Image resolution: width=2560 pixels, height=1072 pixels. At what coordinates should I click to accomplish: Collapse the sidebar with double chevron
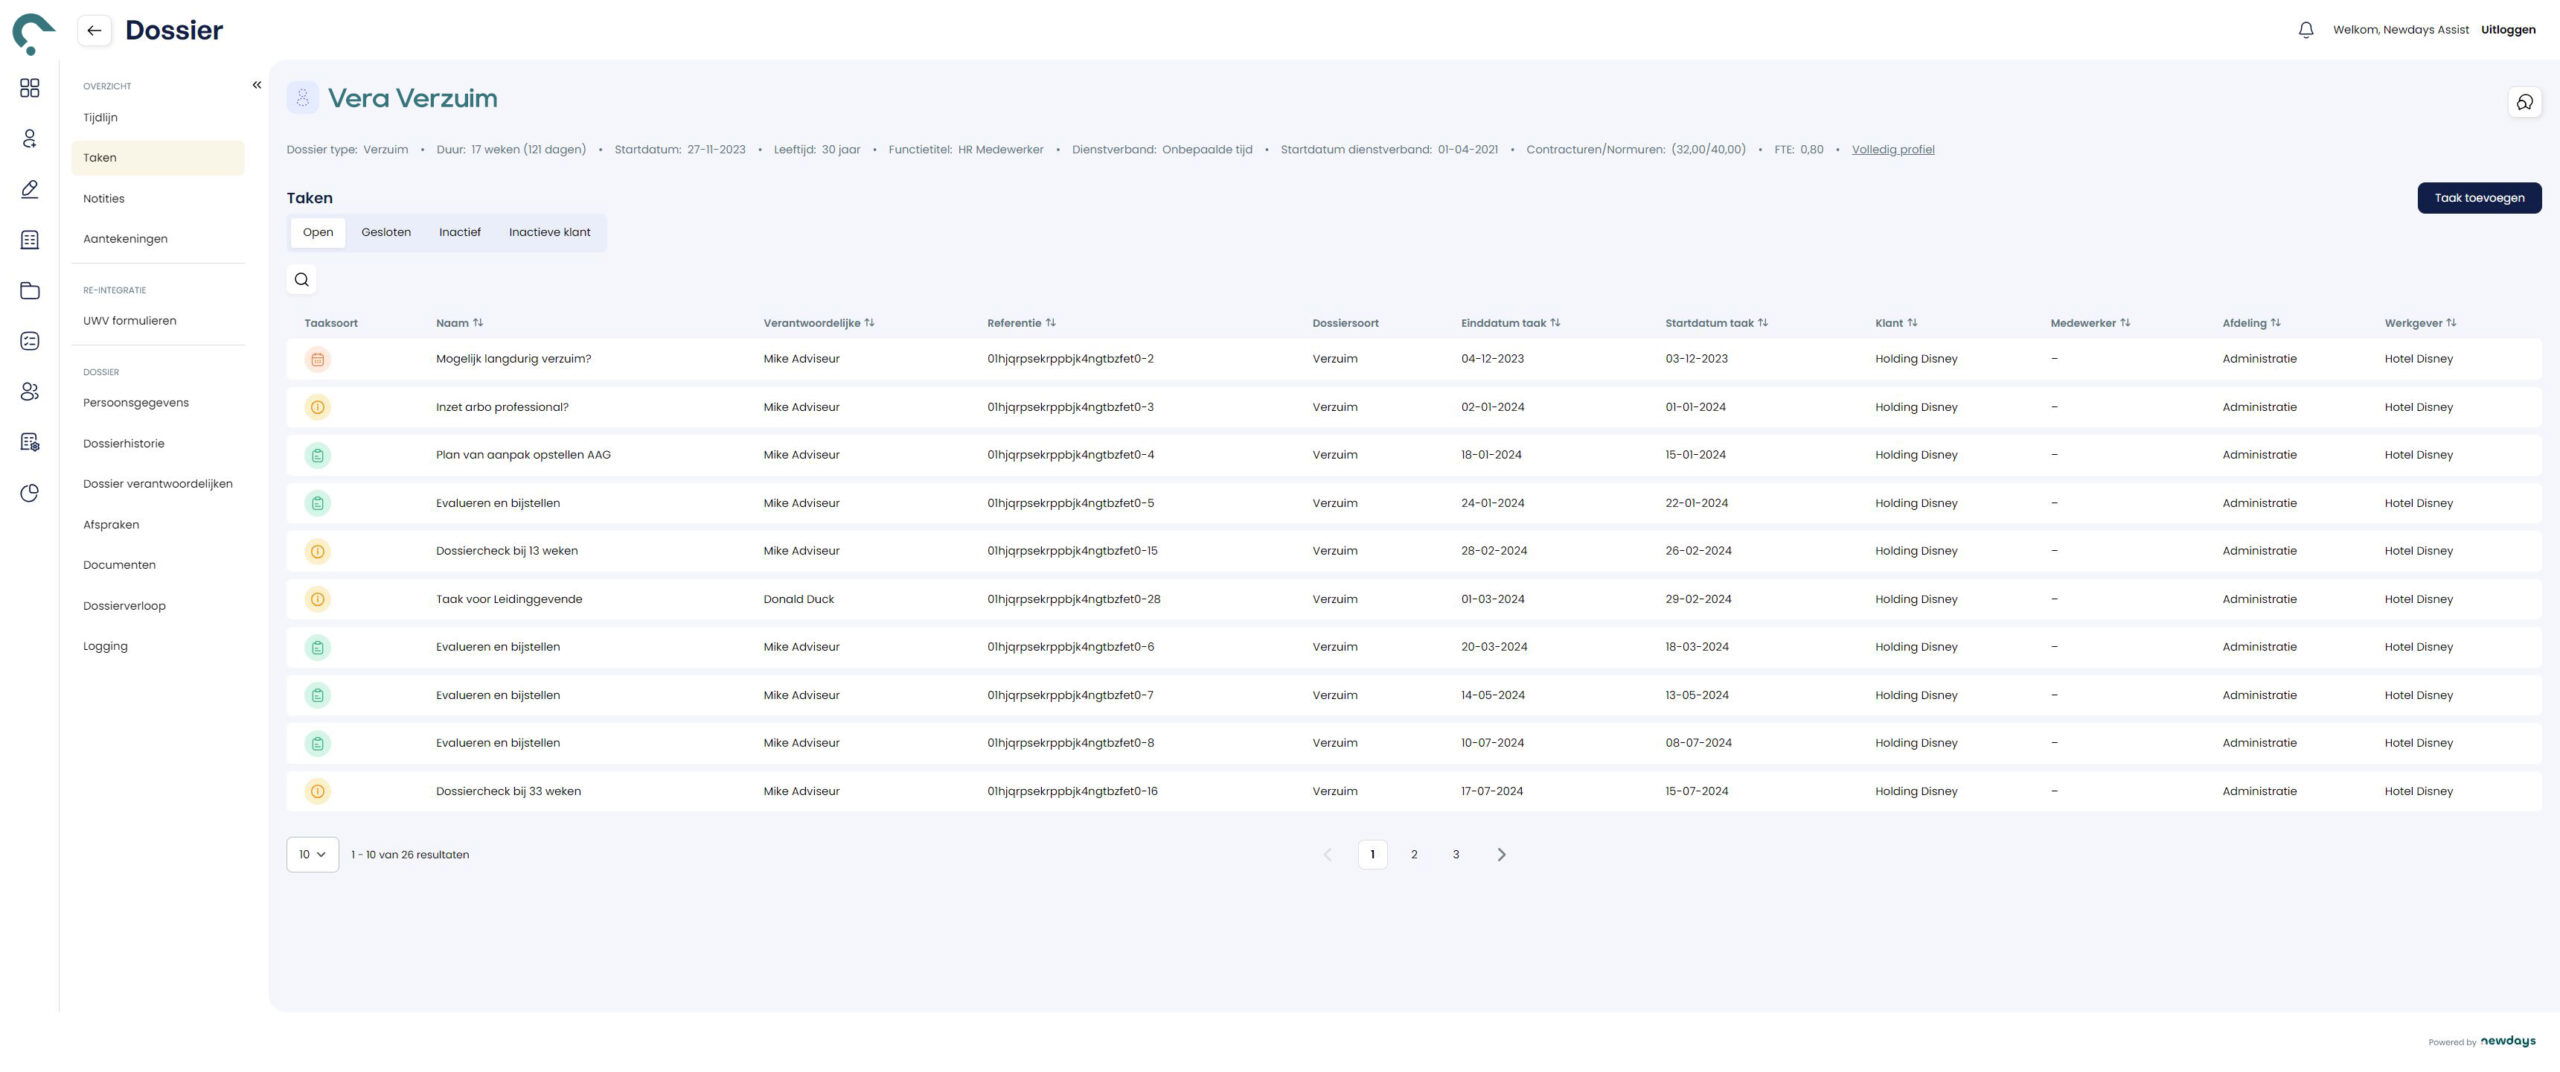coord(257,85)
